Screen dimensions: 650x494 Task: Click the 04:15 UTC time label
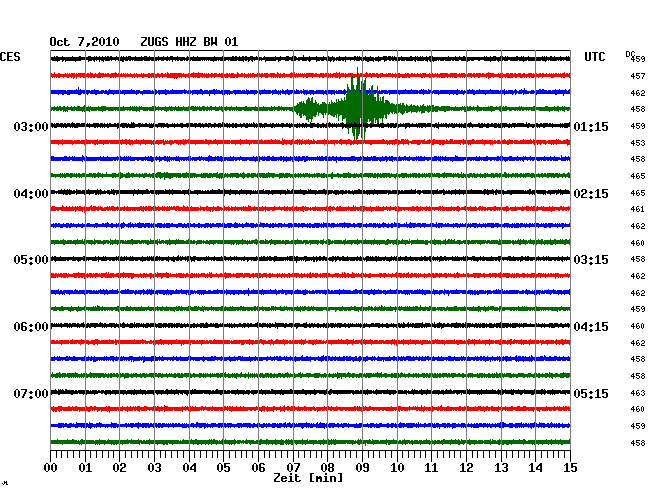[591, 327]
